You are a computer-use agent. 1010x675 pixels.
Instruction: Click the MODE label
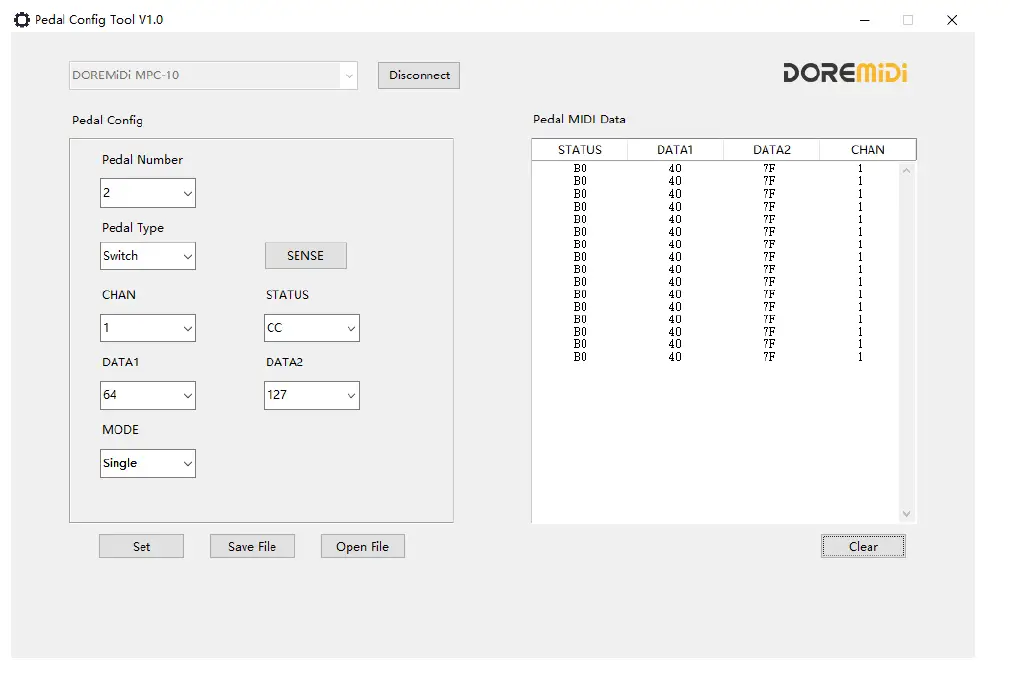(120, 430)
